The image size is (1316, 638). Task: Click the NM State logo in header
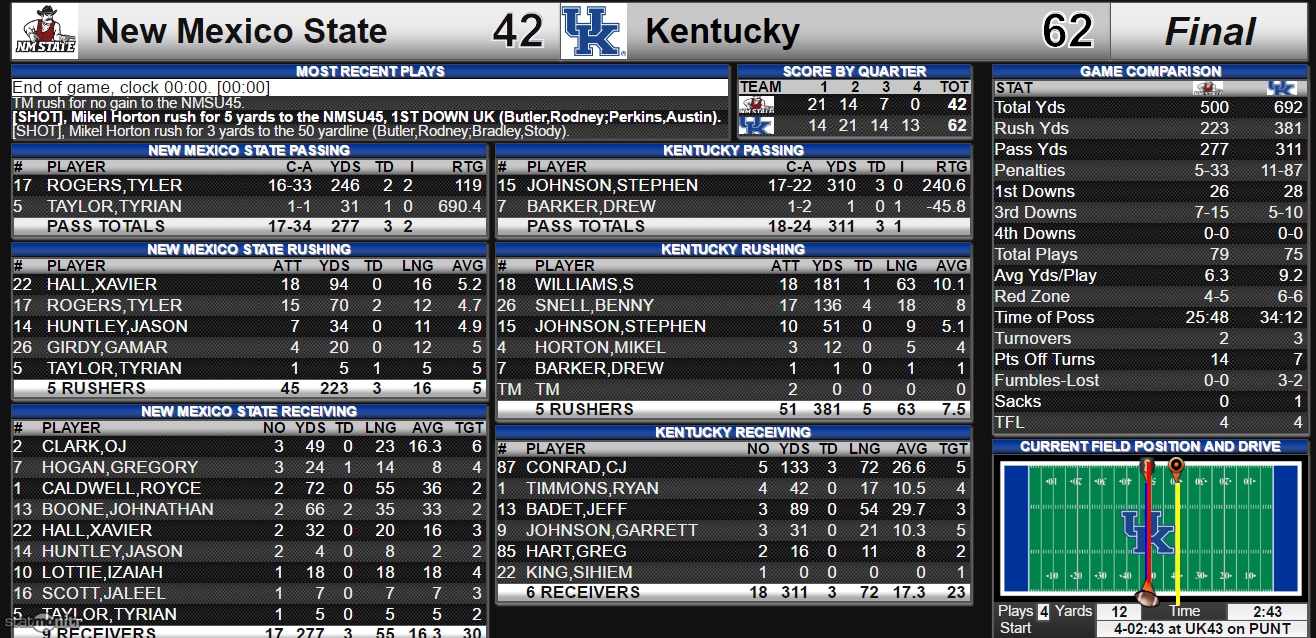point(44,31)
